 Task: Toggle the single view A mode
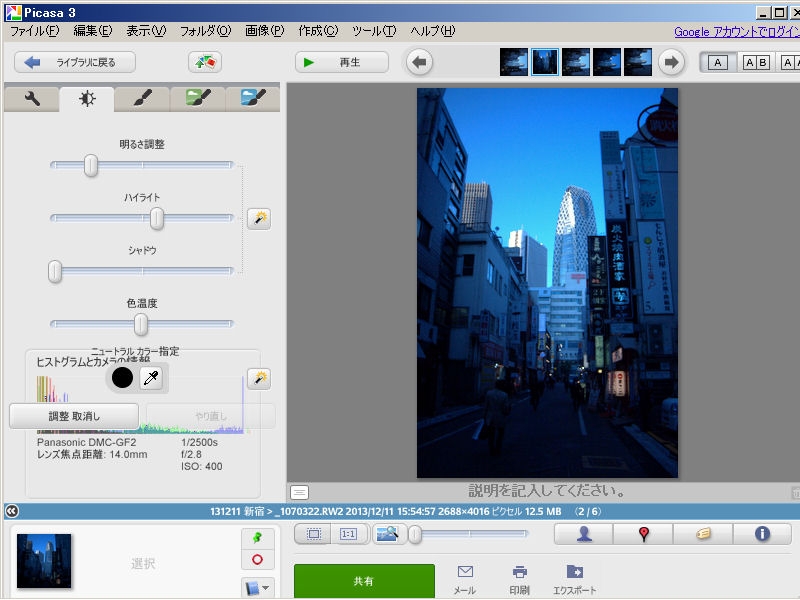(717, 63)
